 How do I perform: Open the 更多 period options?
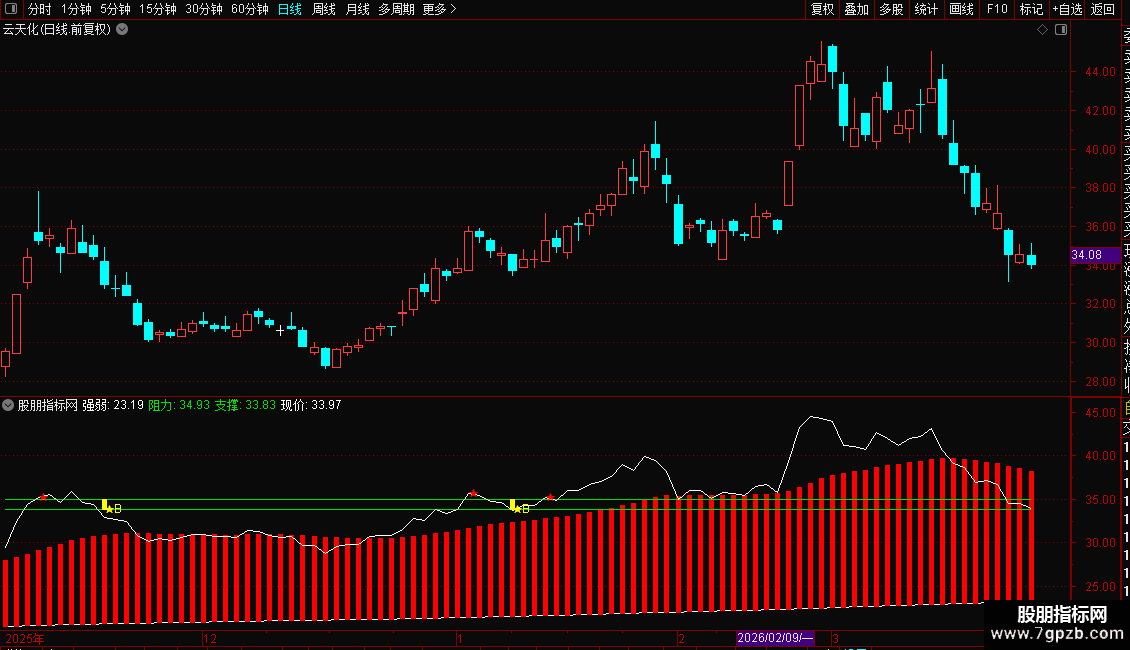point(440,9)
